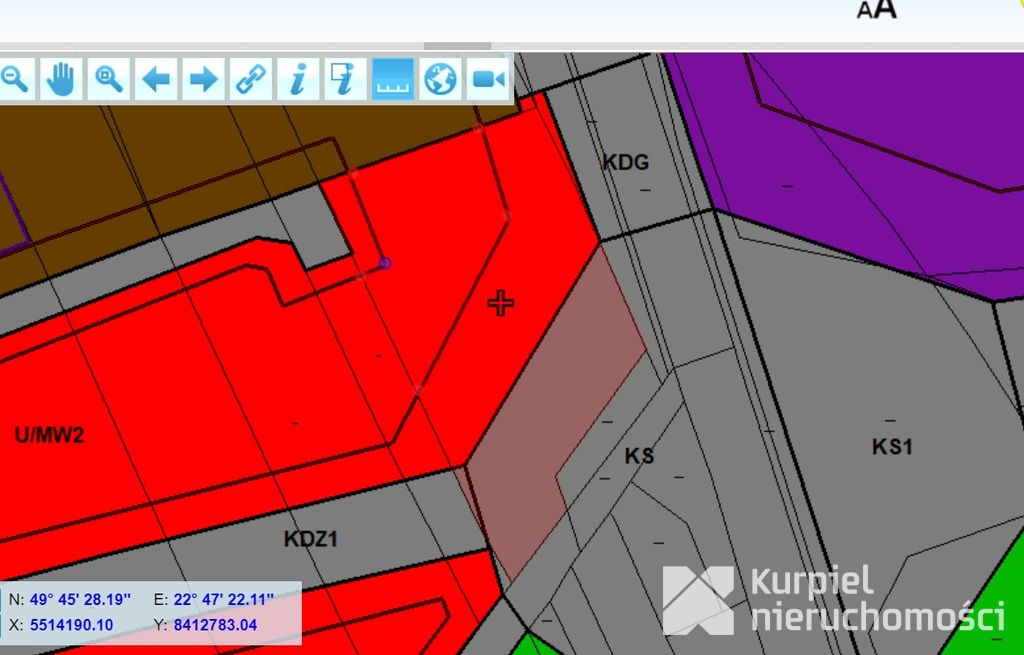Viewport: 1024px width, 655px height.
Task: Open the chain link tool
Action: (x=251, y=79)
